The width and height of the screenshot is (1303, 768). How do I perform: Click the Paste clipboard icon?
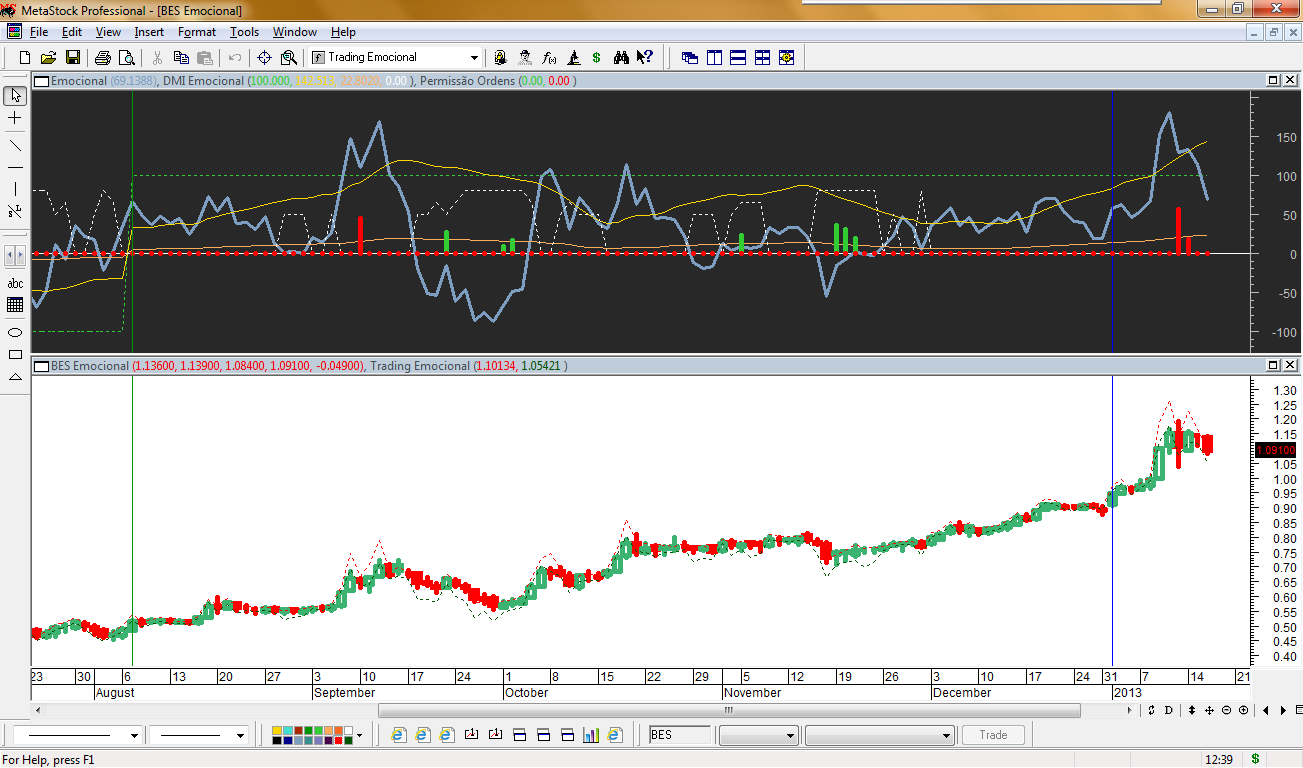(x=205, y=58)
